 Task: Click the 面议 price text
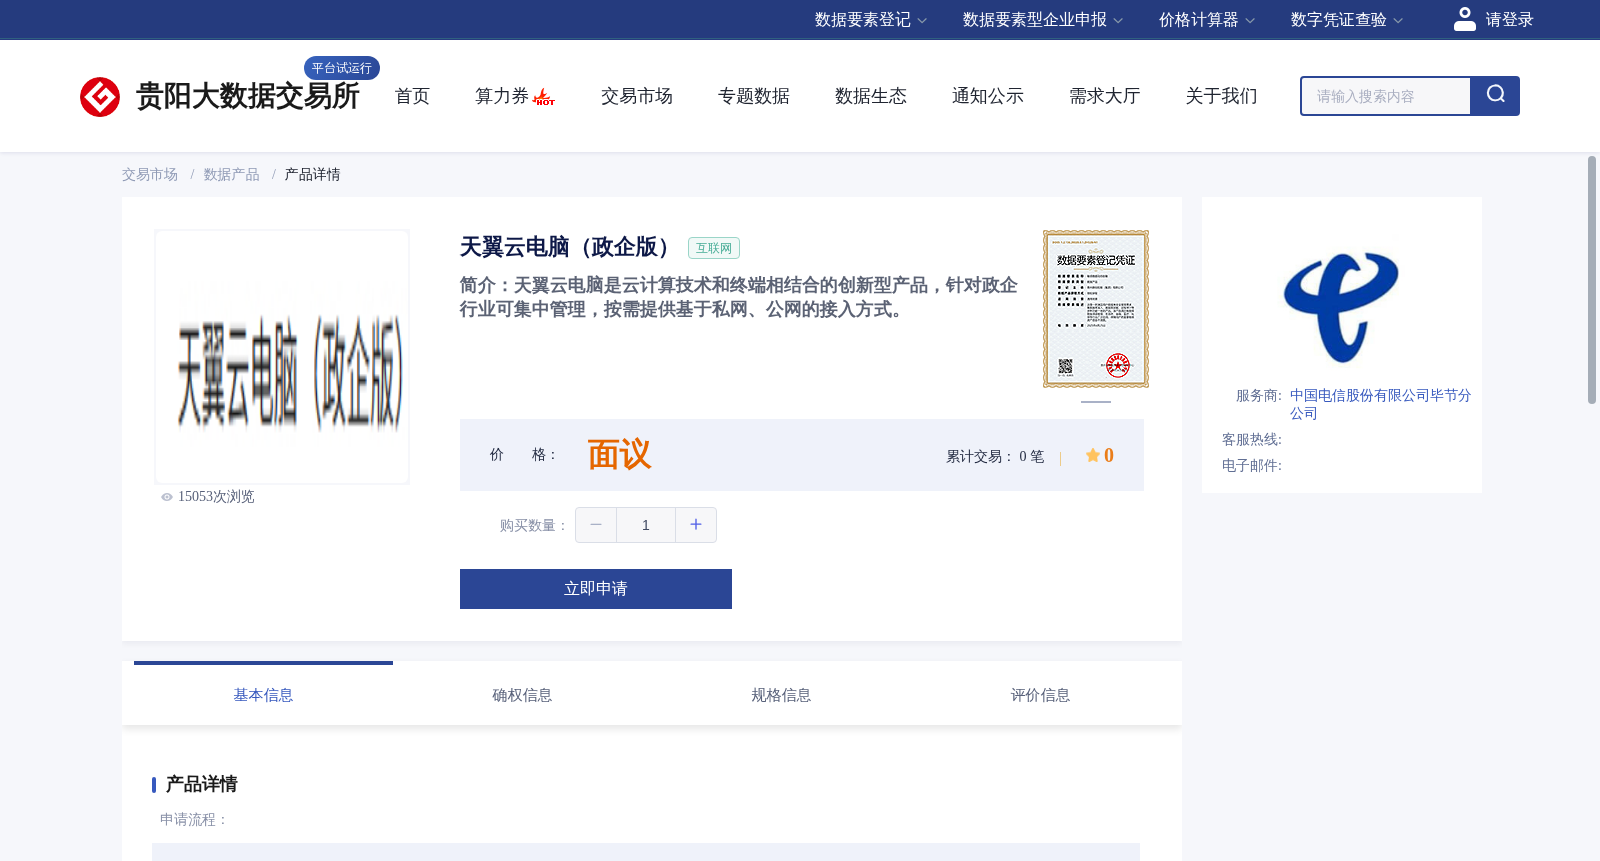click(620, 455)
